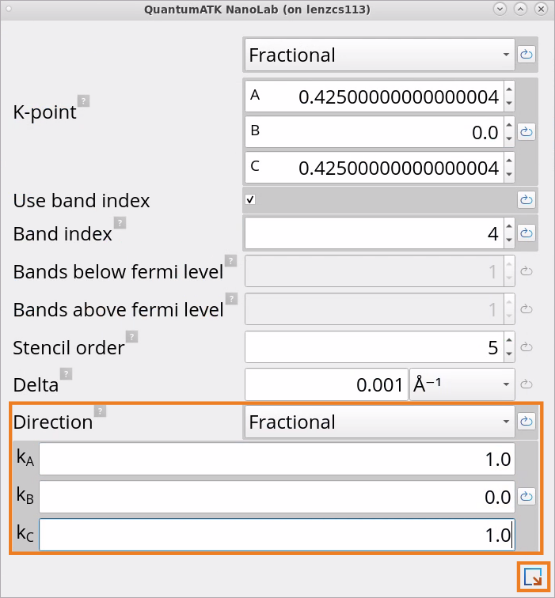This screenshot has width=555, height=598.
Task: Reset the Direction type dropdown
Action: click(526, 421)
